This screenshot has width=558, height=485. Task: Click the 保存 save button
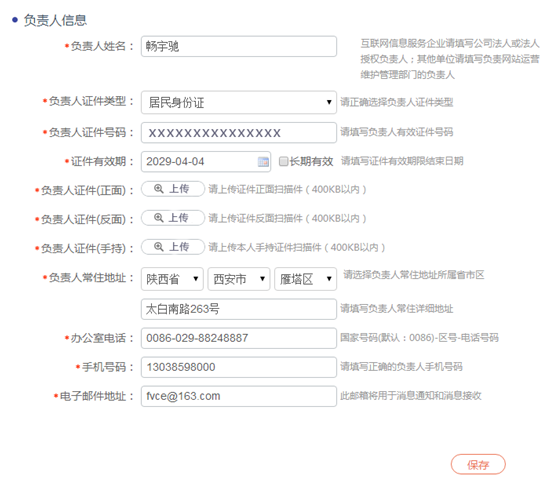pyautogui.click(x=478, y=464)
